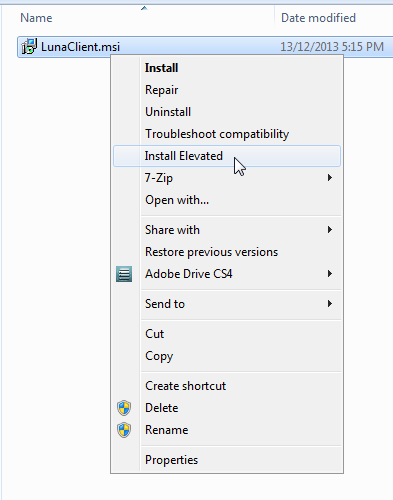Click the LunaClient.msi installer file icon
The image size is (393, 500).
29,47
